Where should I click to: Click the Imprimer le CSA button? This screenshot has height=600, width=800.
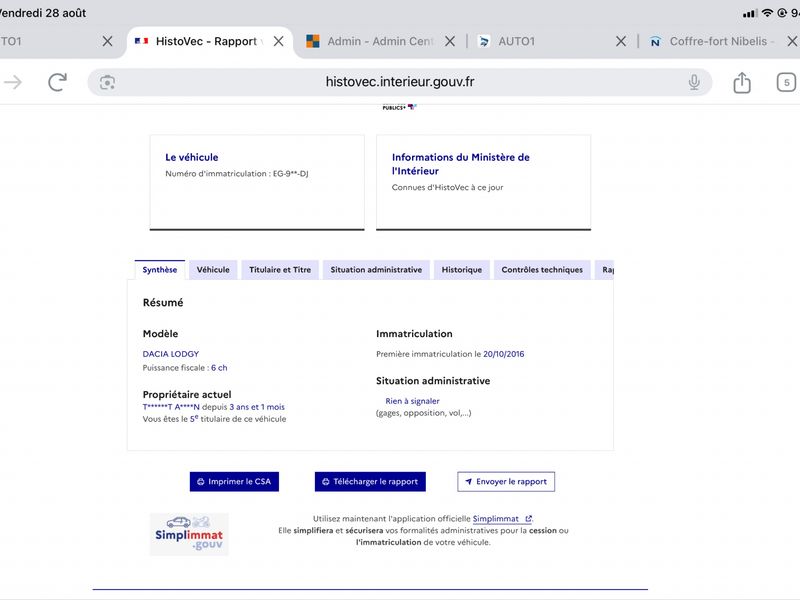(x=234, y=482)
